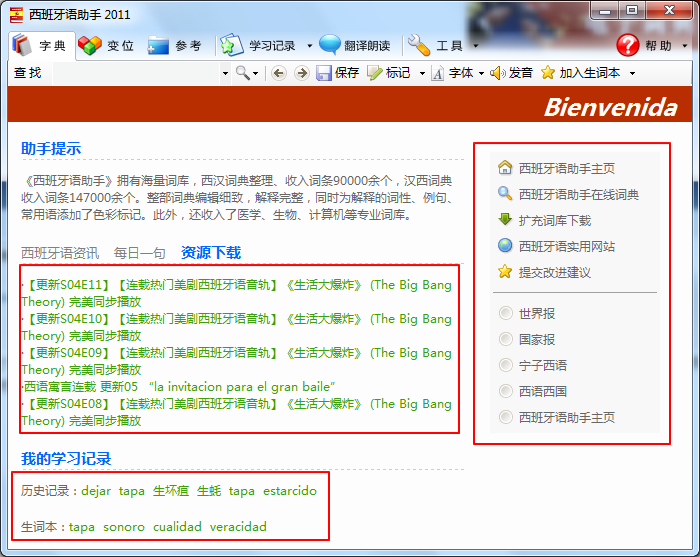Click the house icon for 西班牙语助手主页
The height and width of the screenshot is (557, 700).
505,168
